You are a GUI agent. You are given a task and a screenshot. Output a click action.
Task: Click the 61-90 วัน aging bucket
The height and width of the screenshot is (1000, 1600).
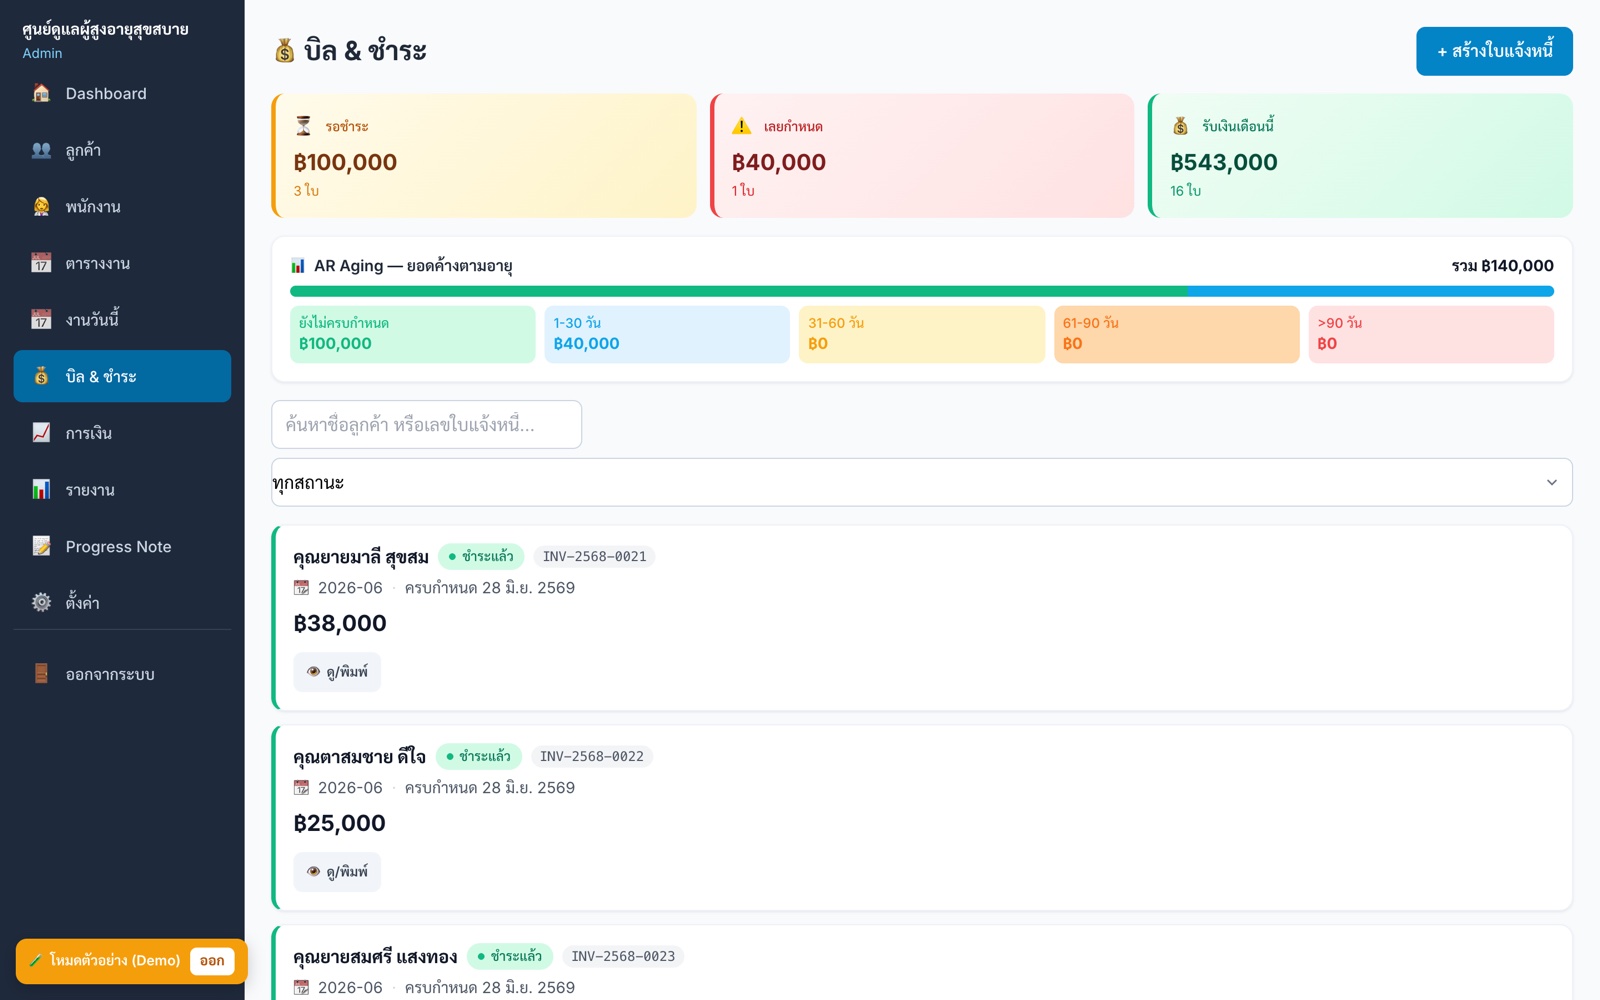click(1177, 334)
